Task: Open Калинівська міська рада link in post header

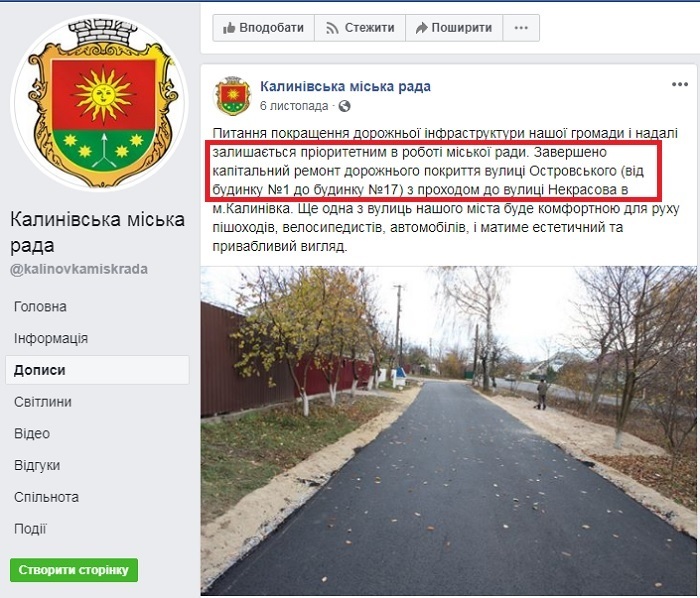Action: [x=345, y=86]
